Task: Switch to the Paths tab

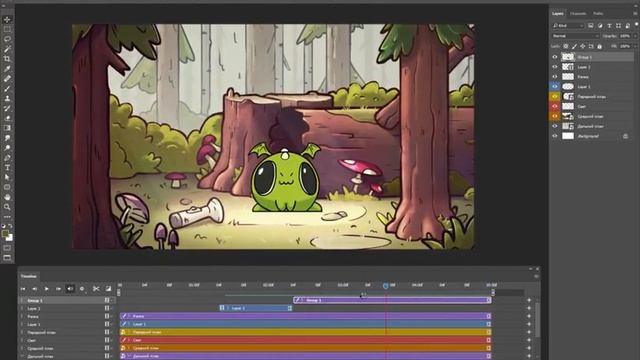Action: (598, 13)
